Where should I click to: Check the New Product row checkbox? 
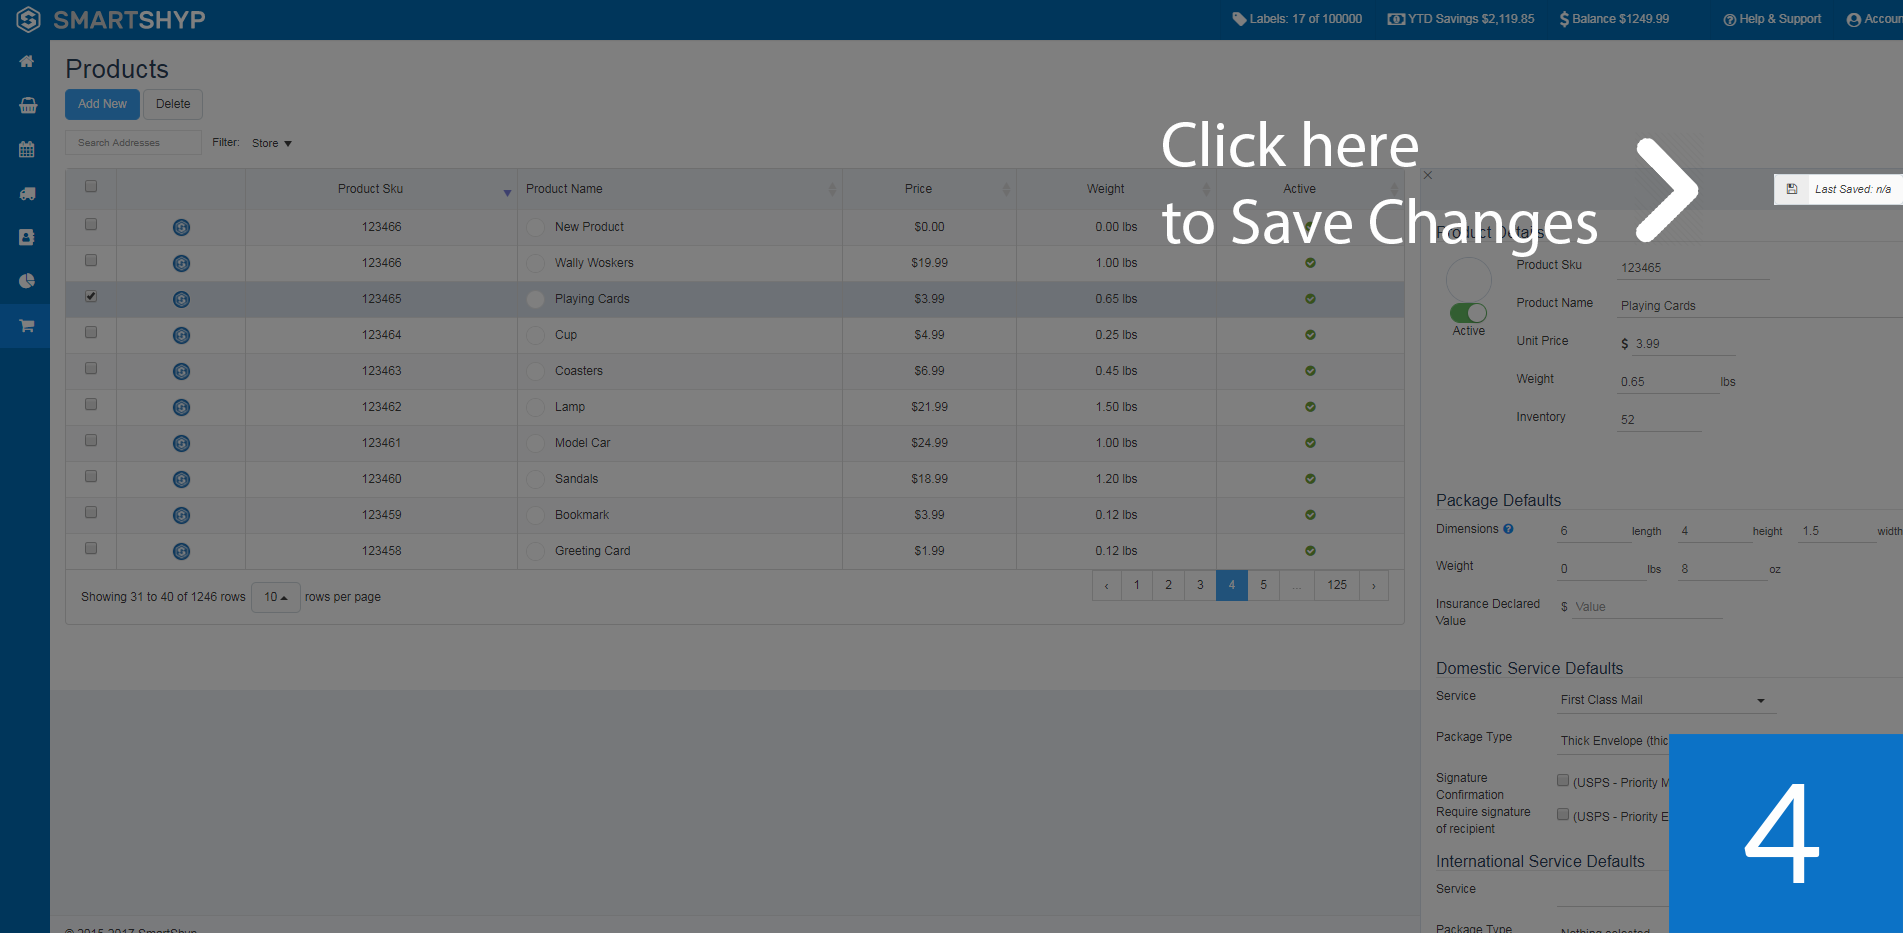[91, 224]
